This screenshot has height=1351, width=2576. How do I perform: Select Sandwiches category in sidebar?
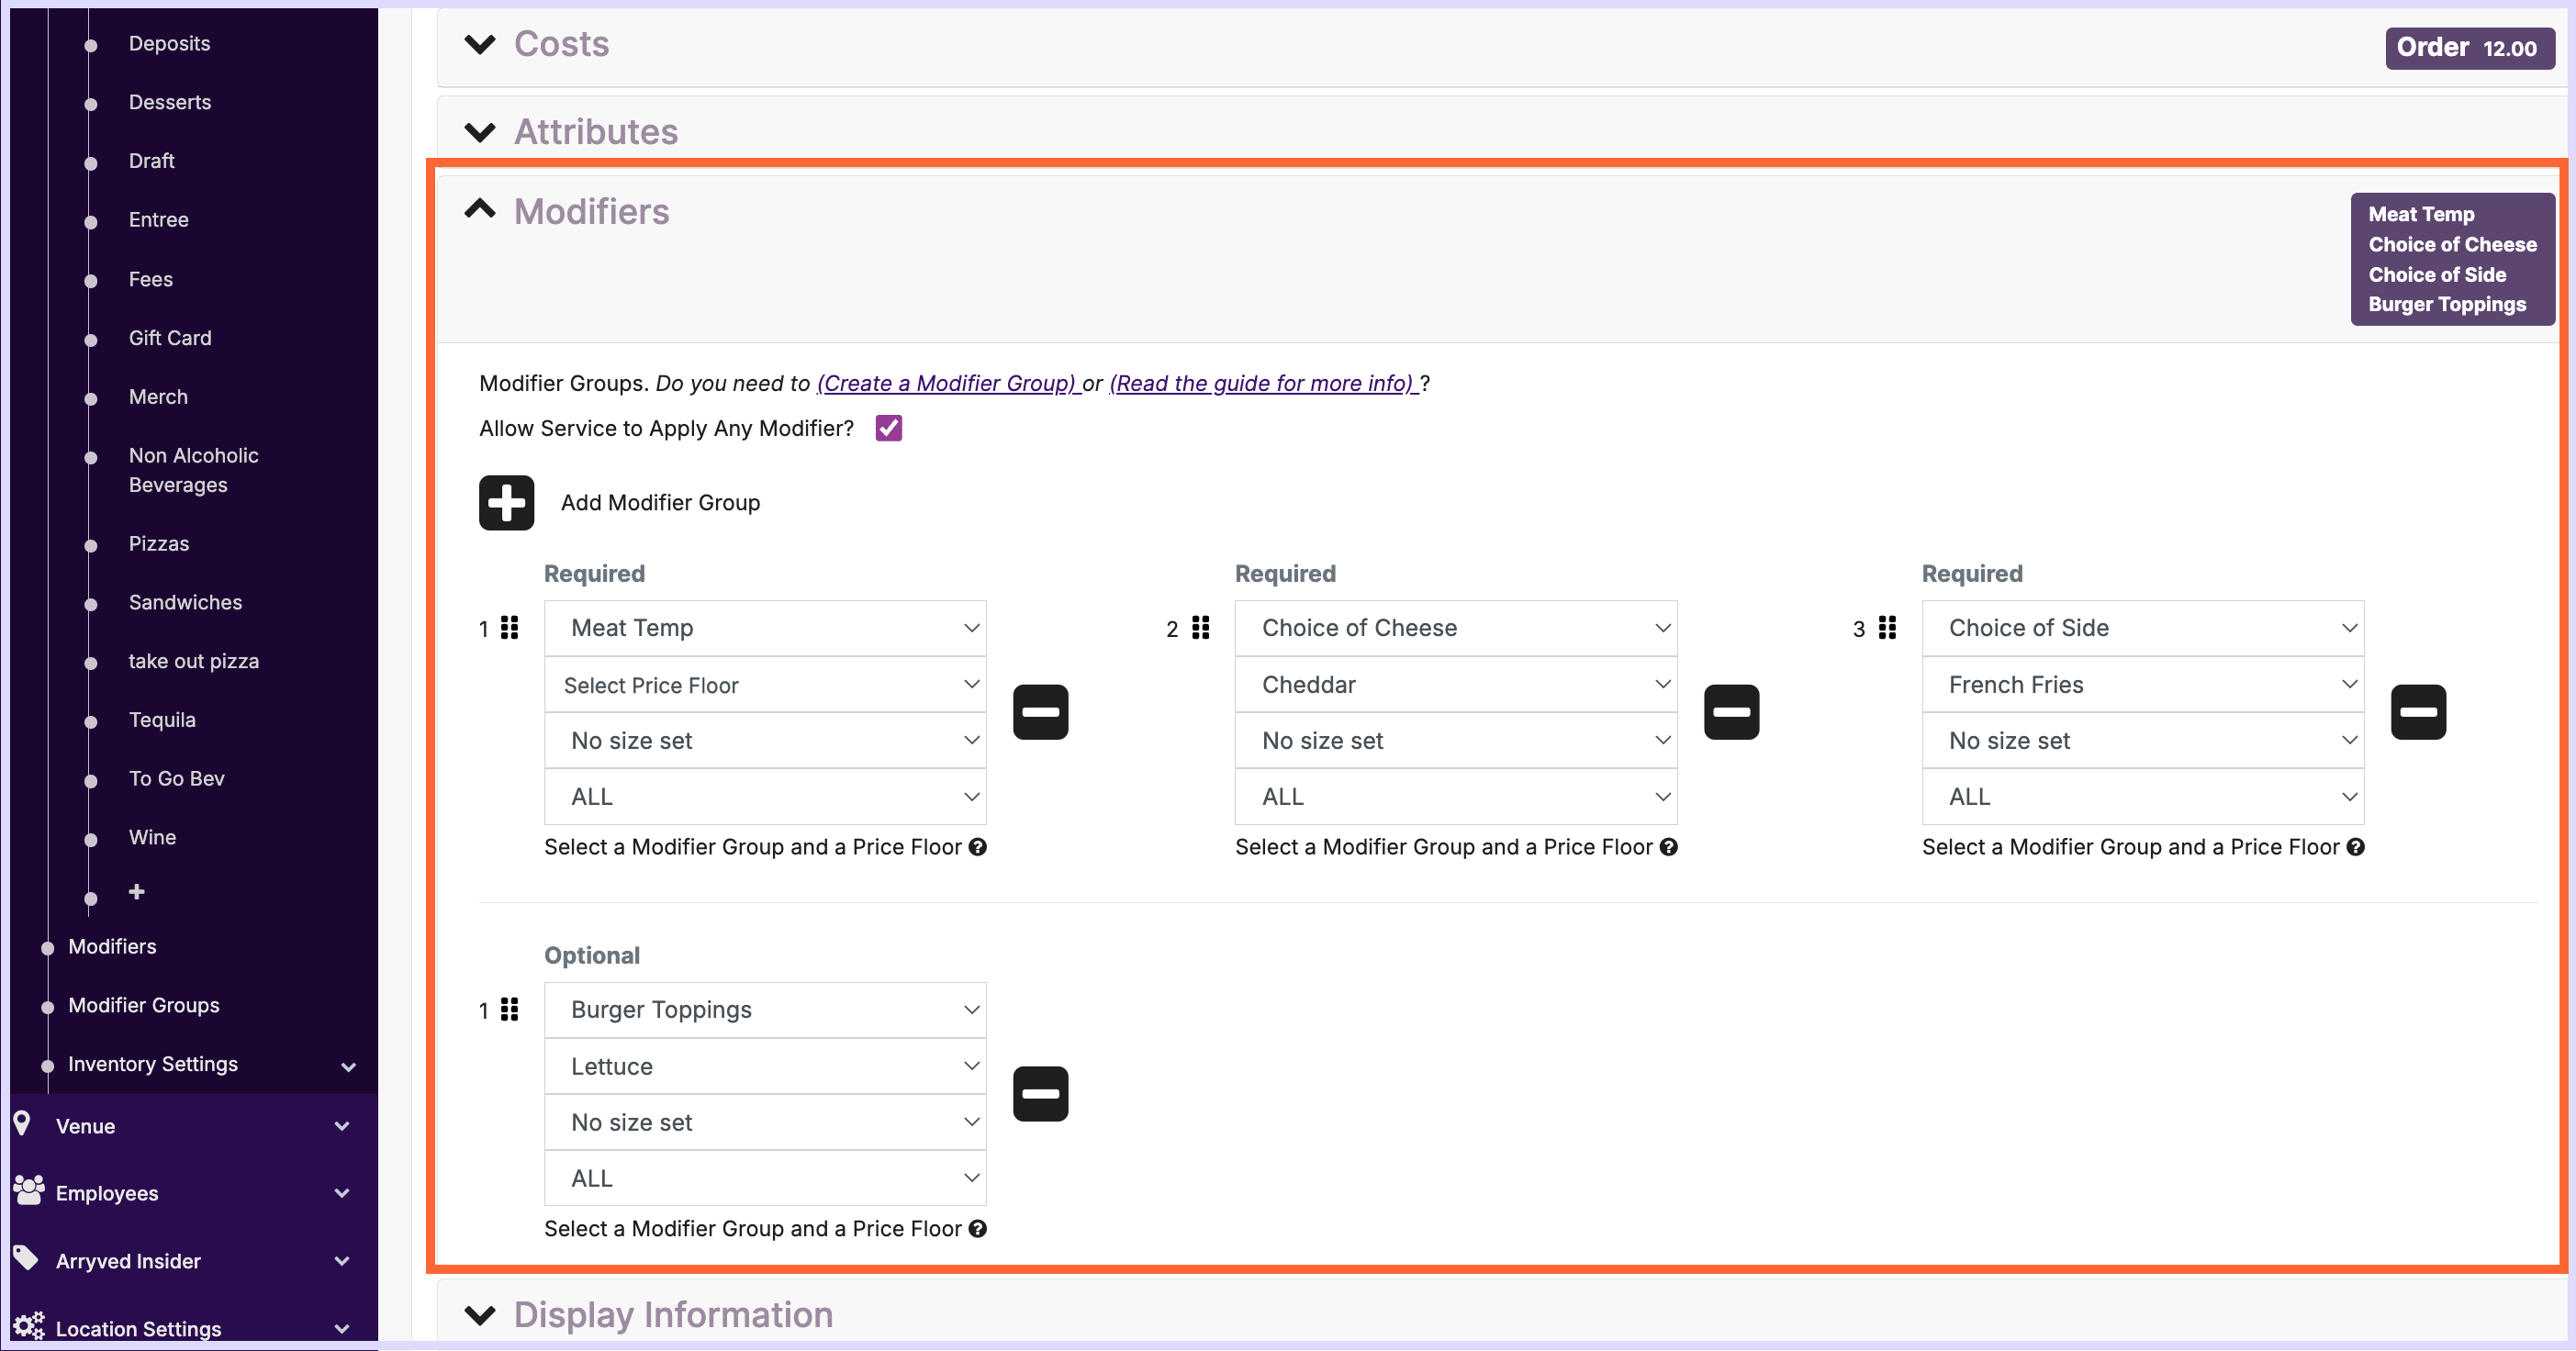185,602
